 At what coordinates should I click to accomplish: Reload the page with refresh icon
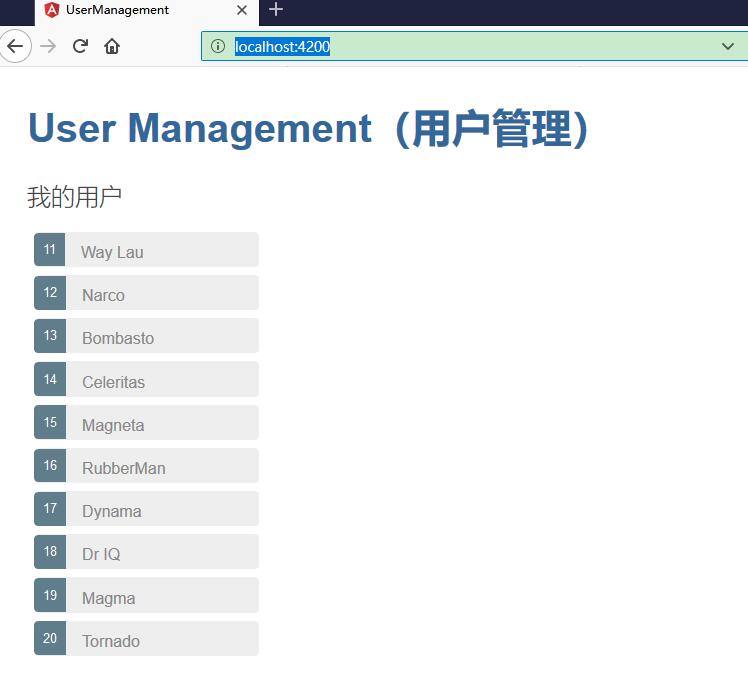tap(80, 46)
